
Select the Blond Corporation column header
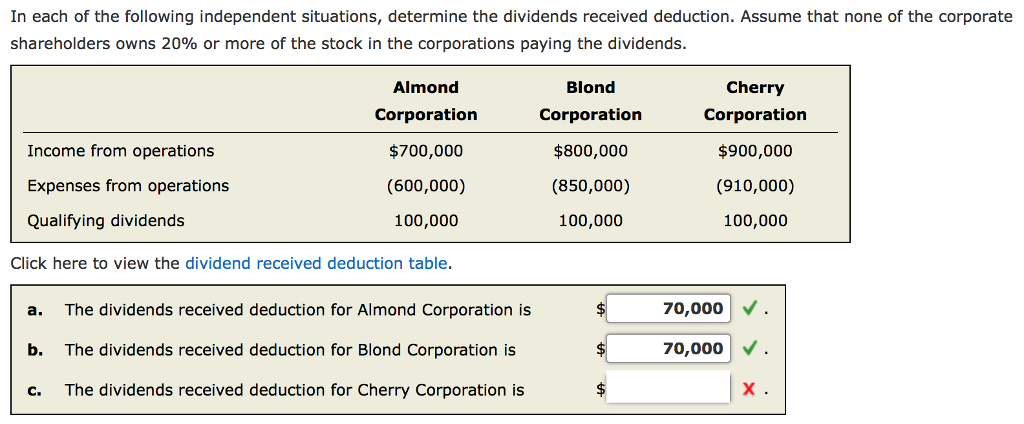[x=590, y=101]
